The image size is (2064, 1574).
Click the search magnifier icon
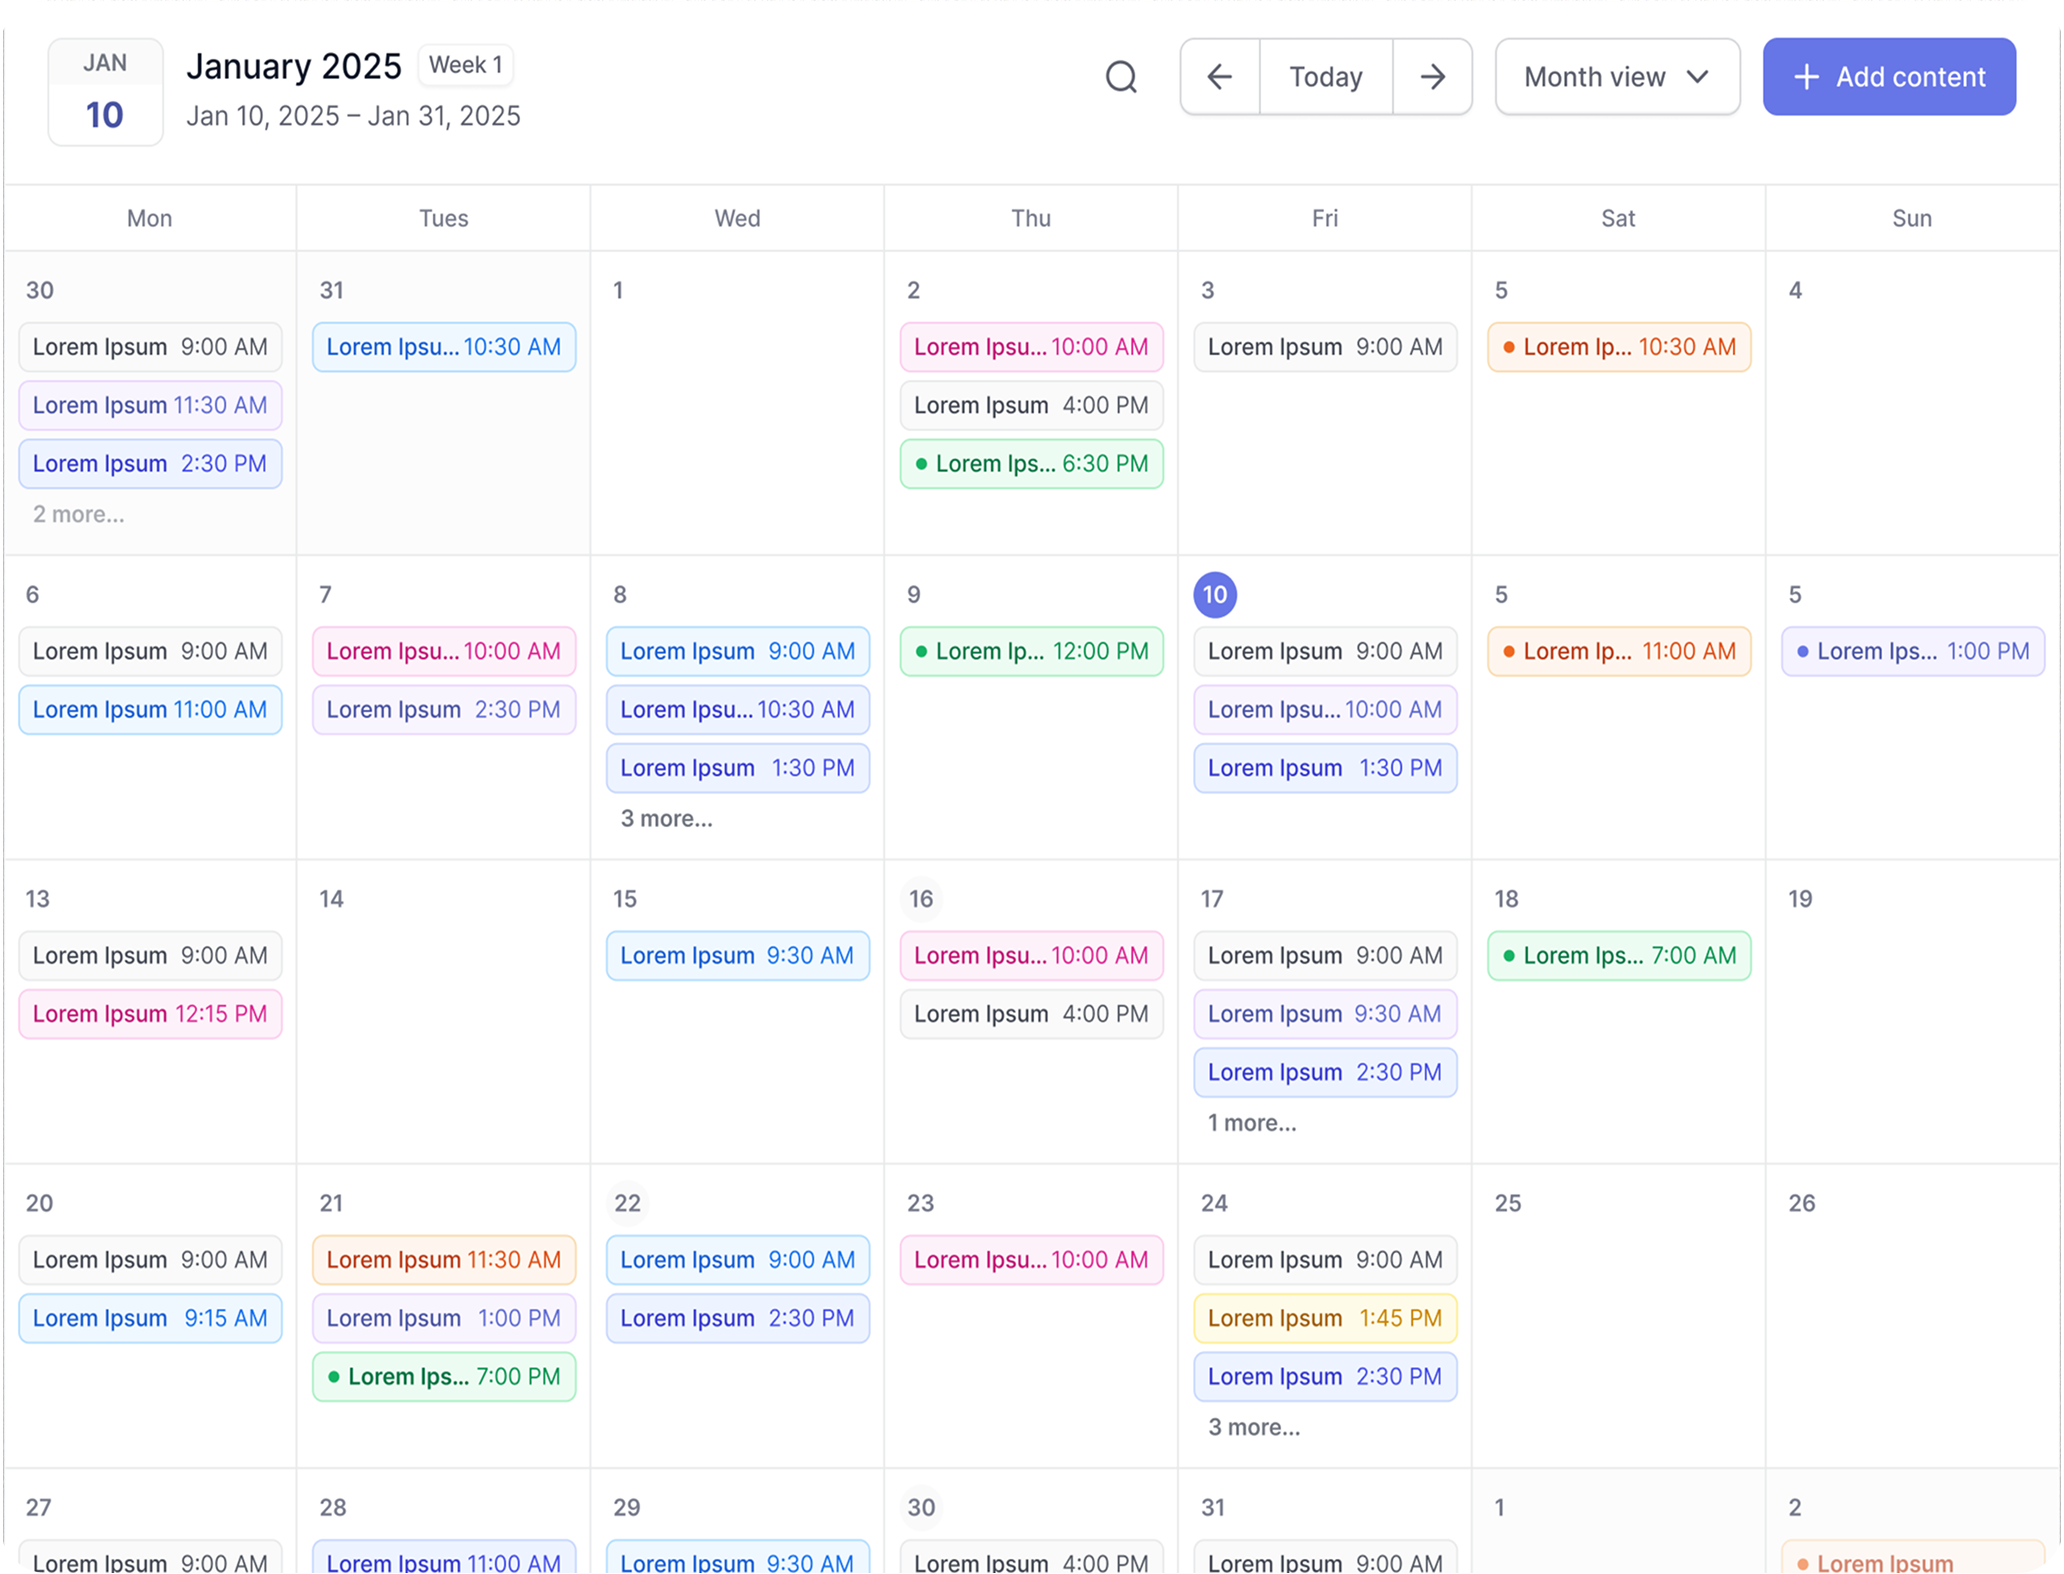1121,77
